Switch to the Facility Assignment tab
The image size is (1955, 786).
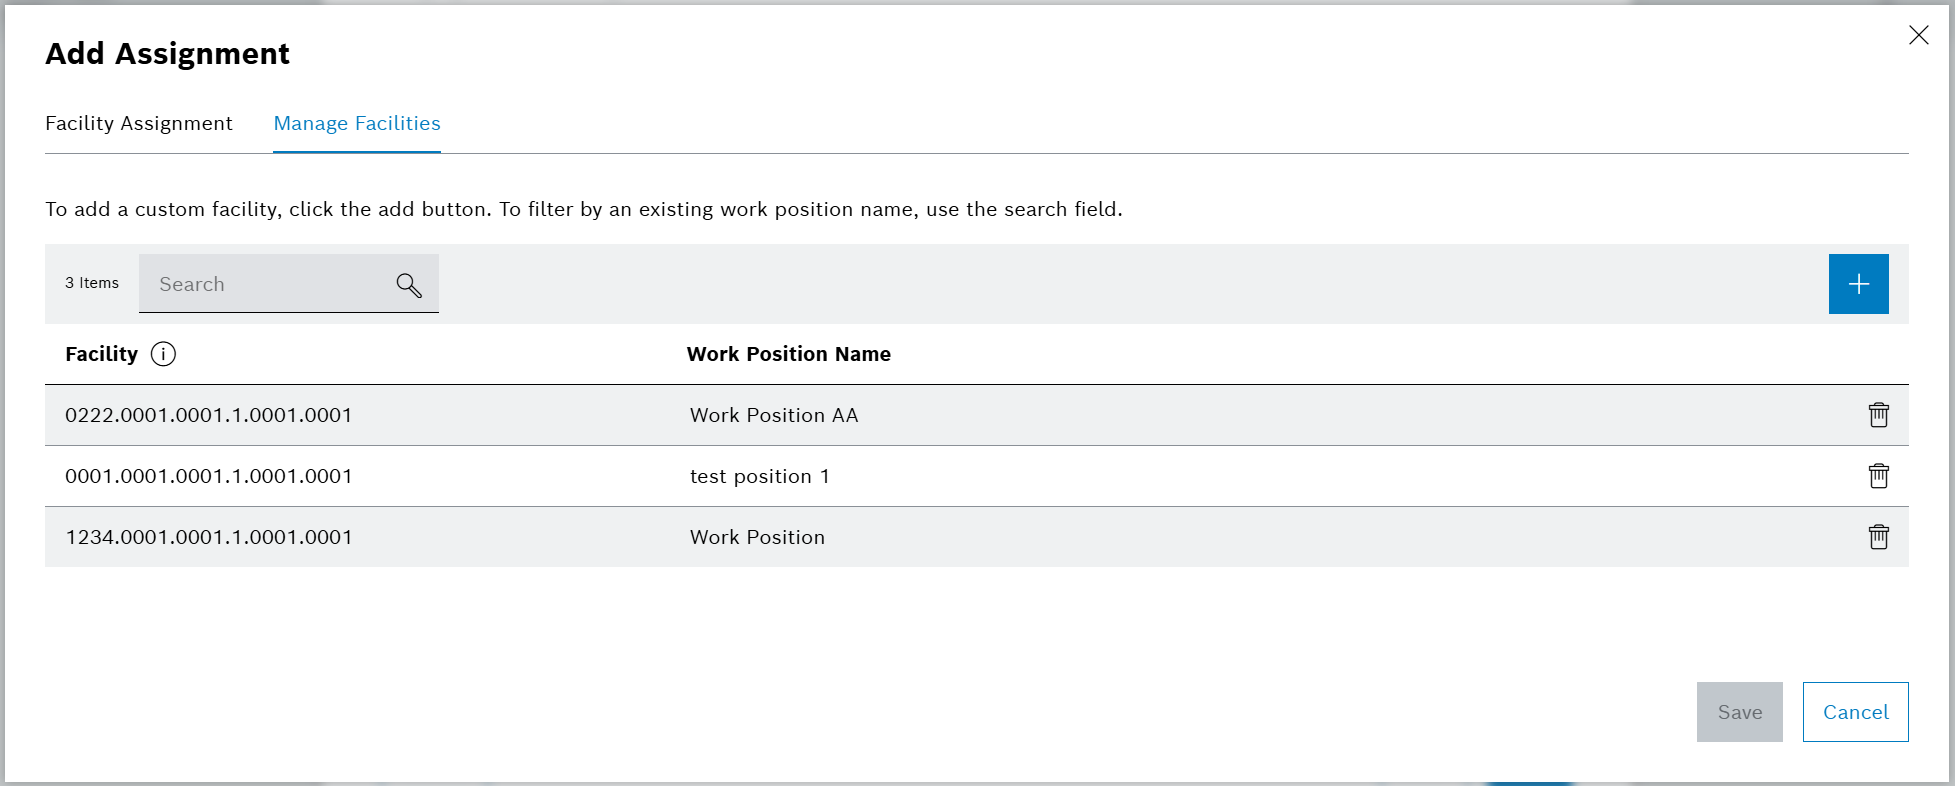point(139,123)
